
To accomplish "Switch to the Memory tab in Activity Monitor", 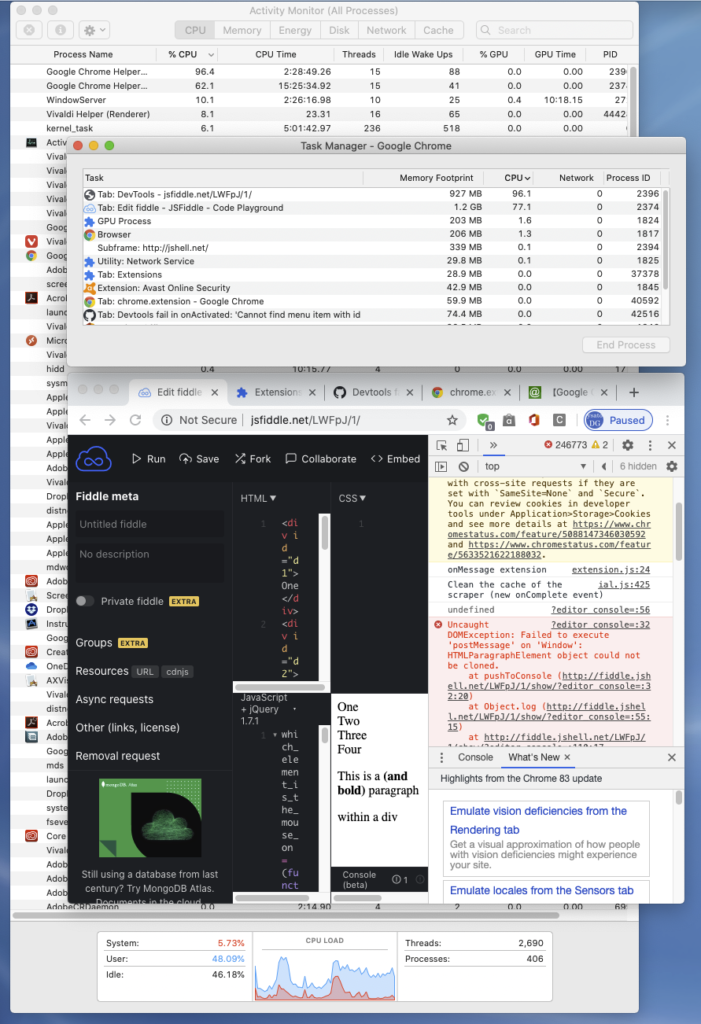I will [242, 31].
